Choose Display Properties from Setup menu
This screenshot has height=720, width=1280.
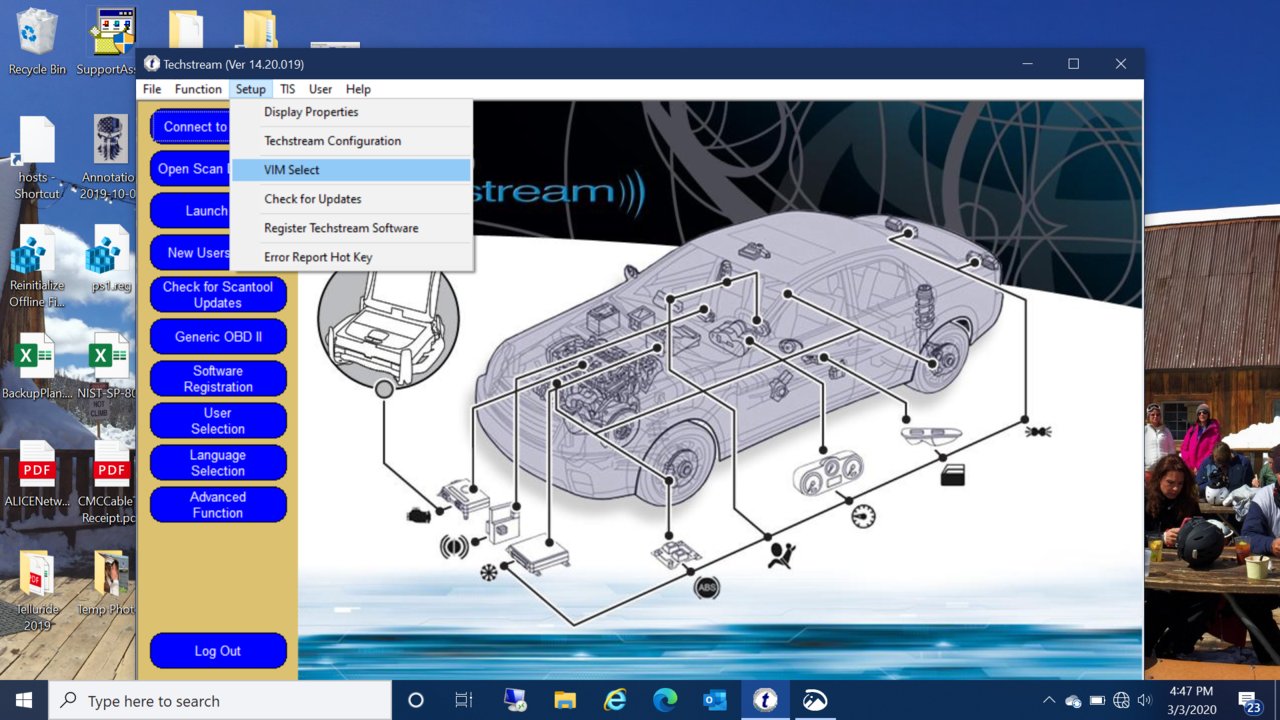pos(351,112)
